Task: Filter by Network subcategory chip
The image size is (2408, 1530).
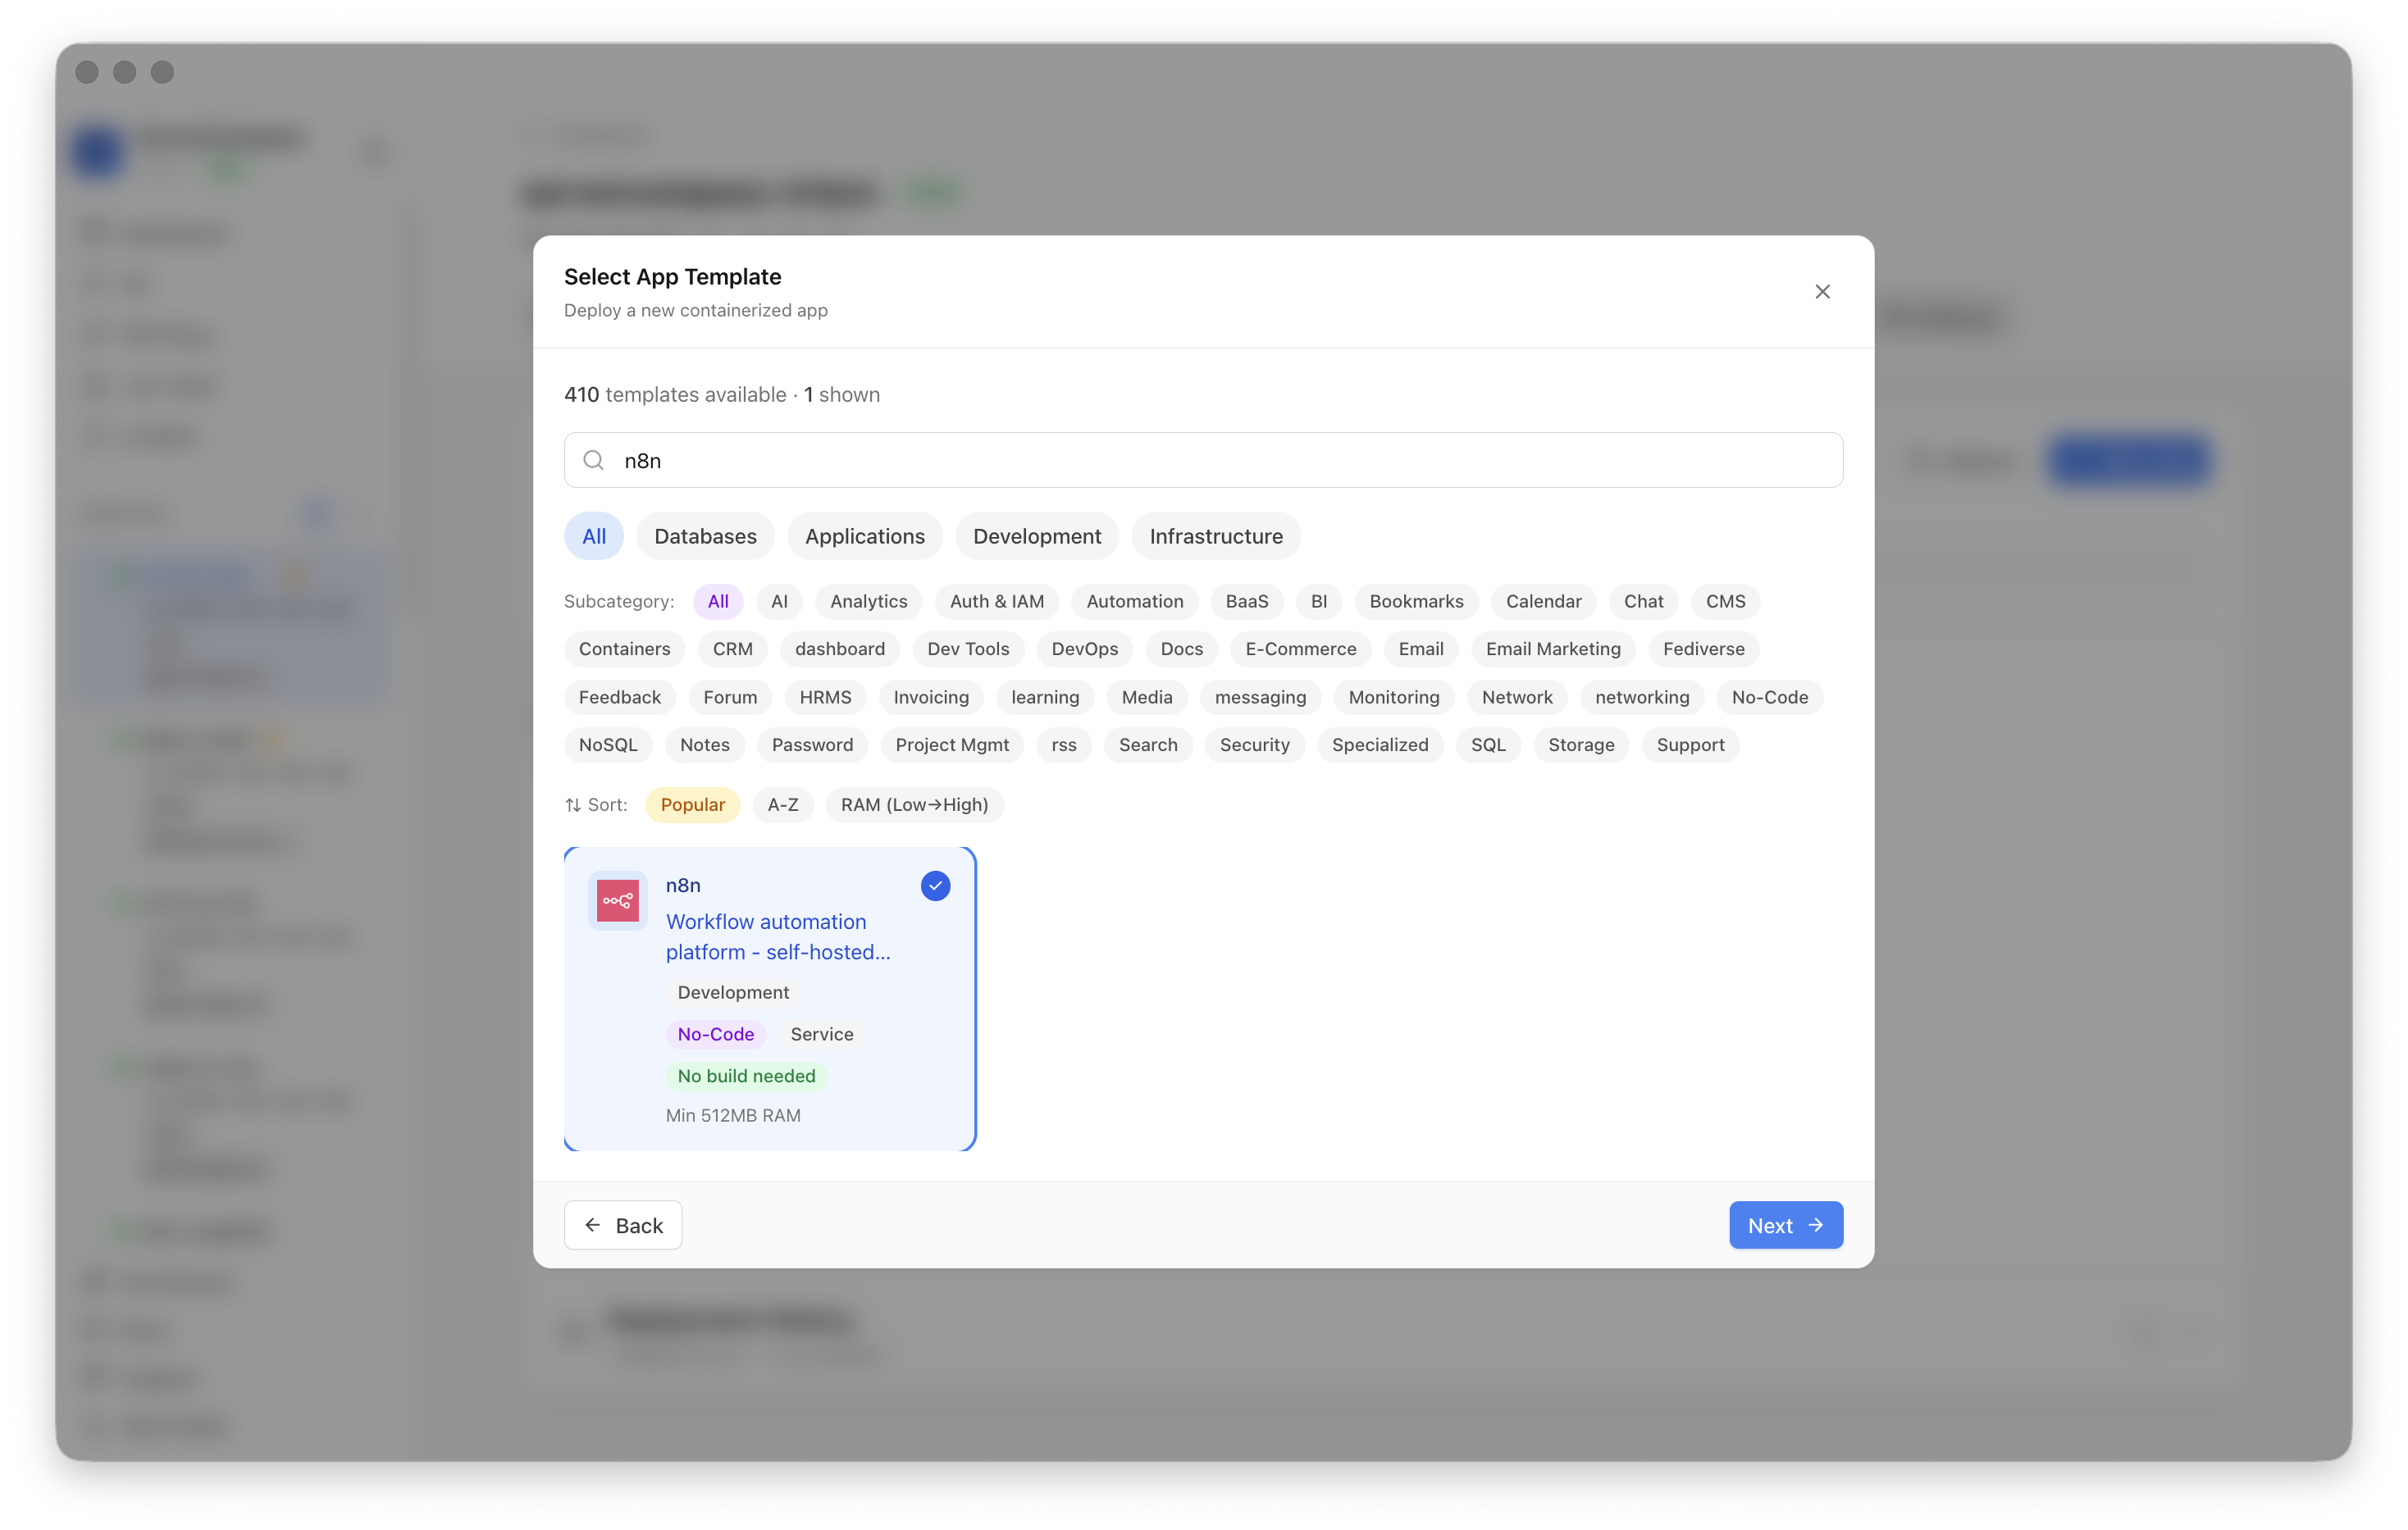Action: click(1516, 697)
